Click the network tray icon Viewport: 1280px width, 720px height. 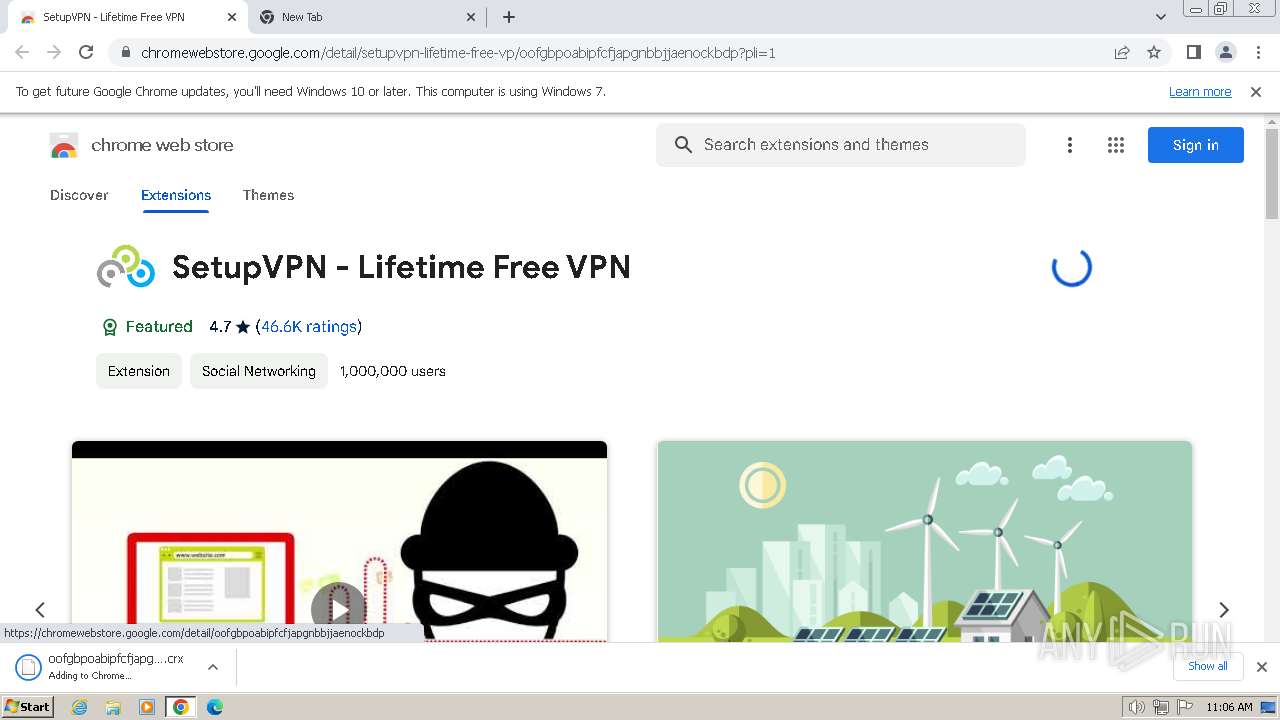[x=1160, y=707]
